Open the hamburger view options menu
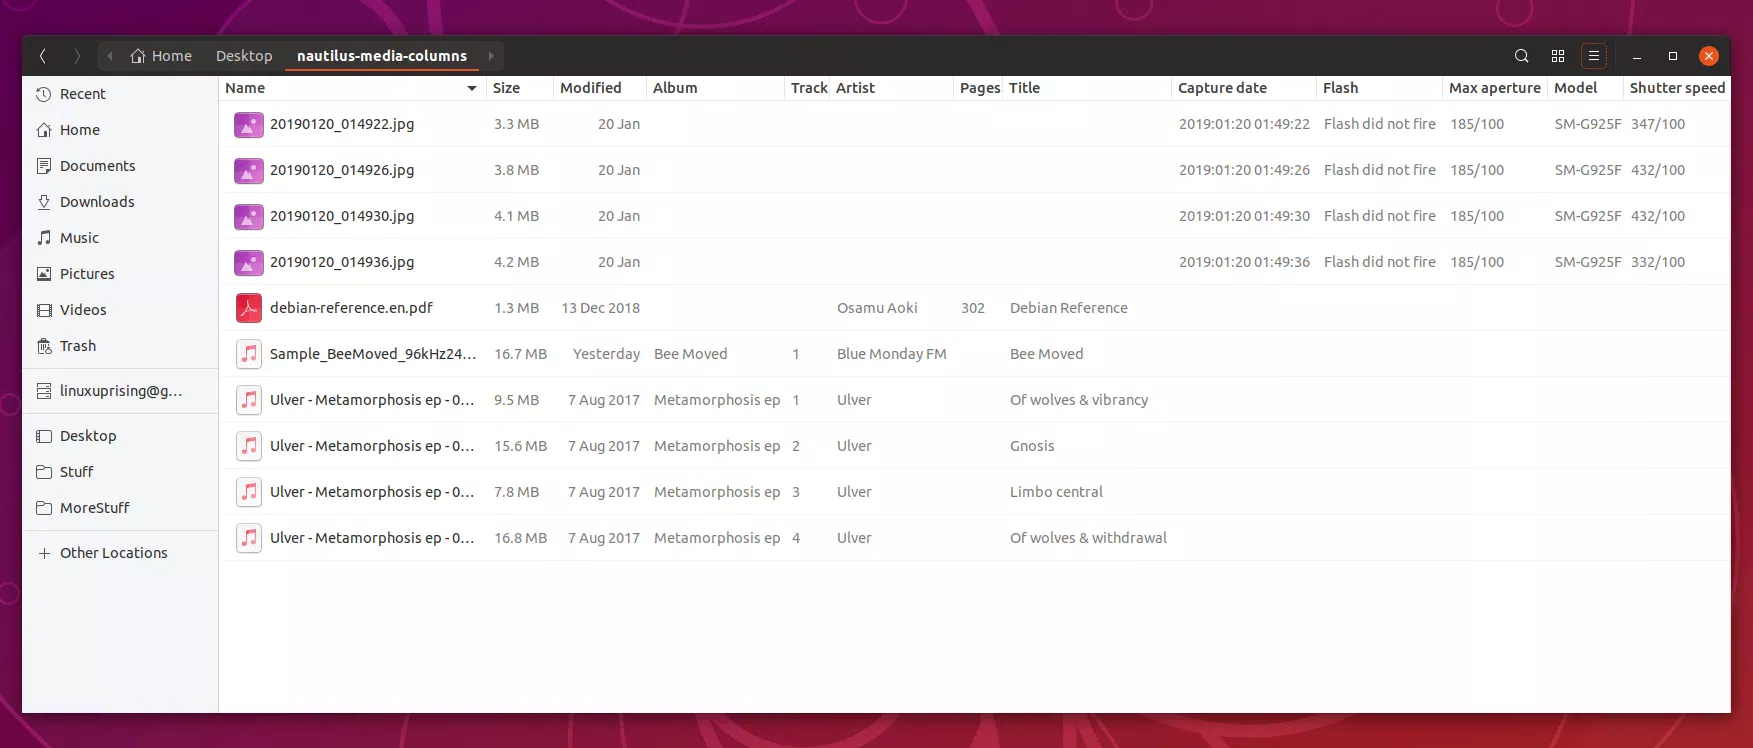 point(1594,56)
